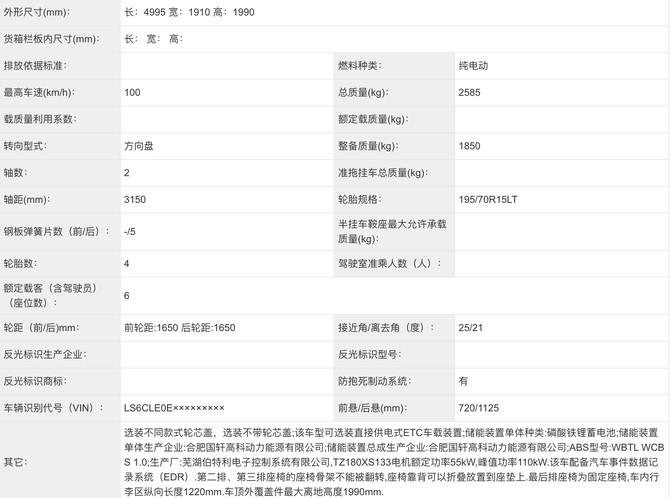Select approach/departure angle value 25/21

pos(470,328)
